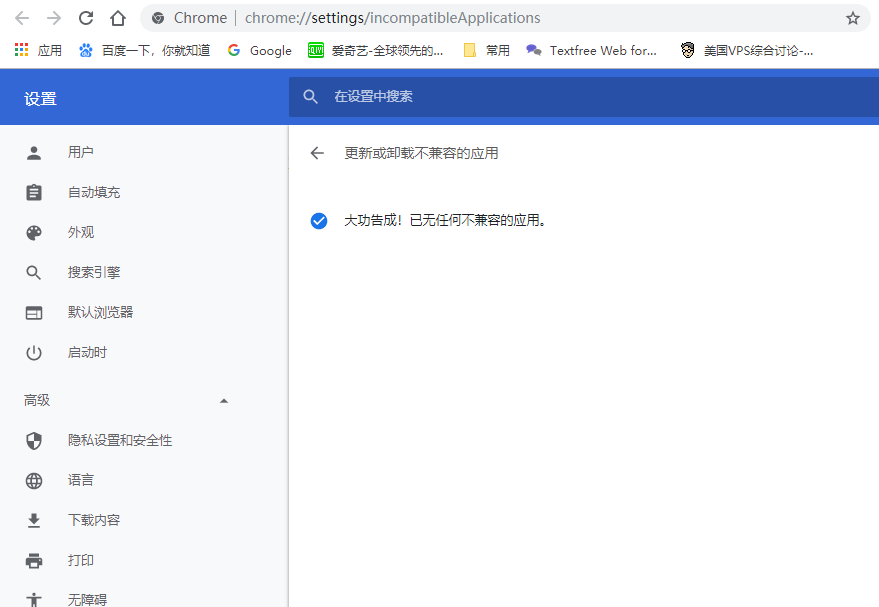Click the 用户 person icon in sidebar
Viewport: 879px width, 607px height.
(x=34, y=152)
